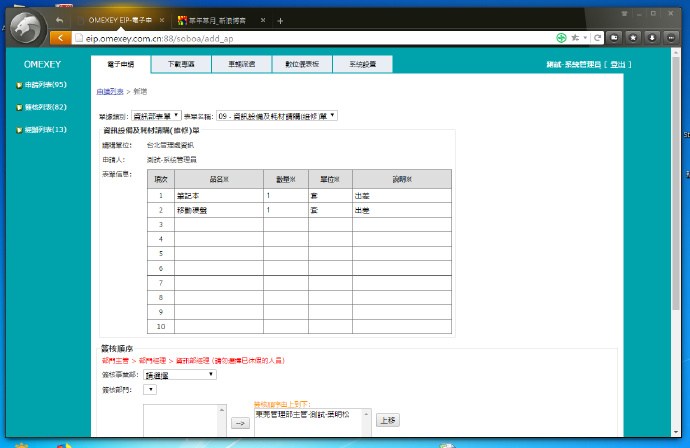
Task: Click the quantity field in row 2
Action: tap(286, 210)
